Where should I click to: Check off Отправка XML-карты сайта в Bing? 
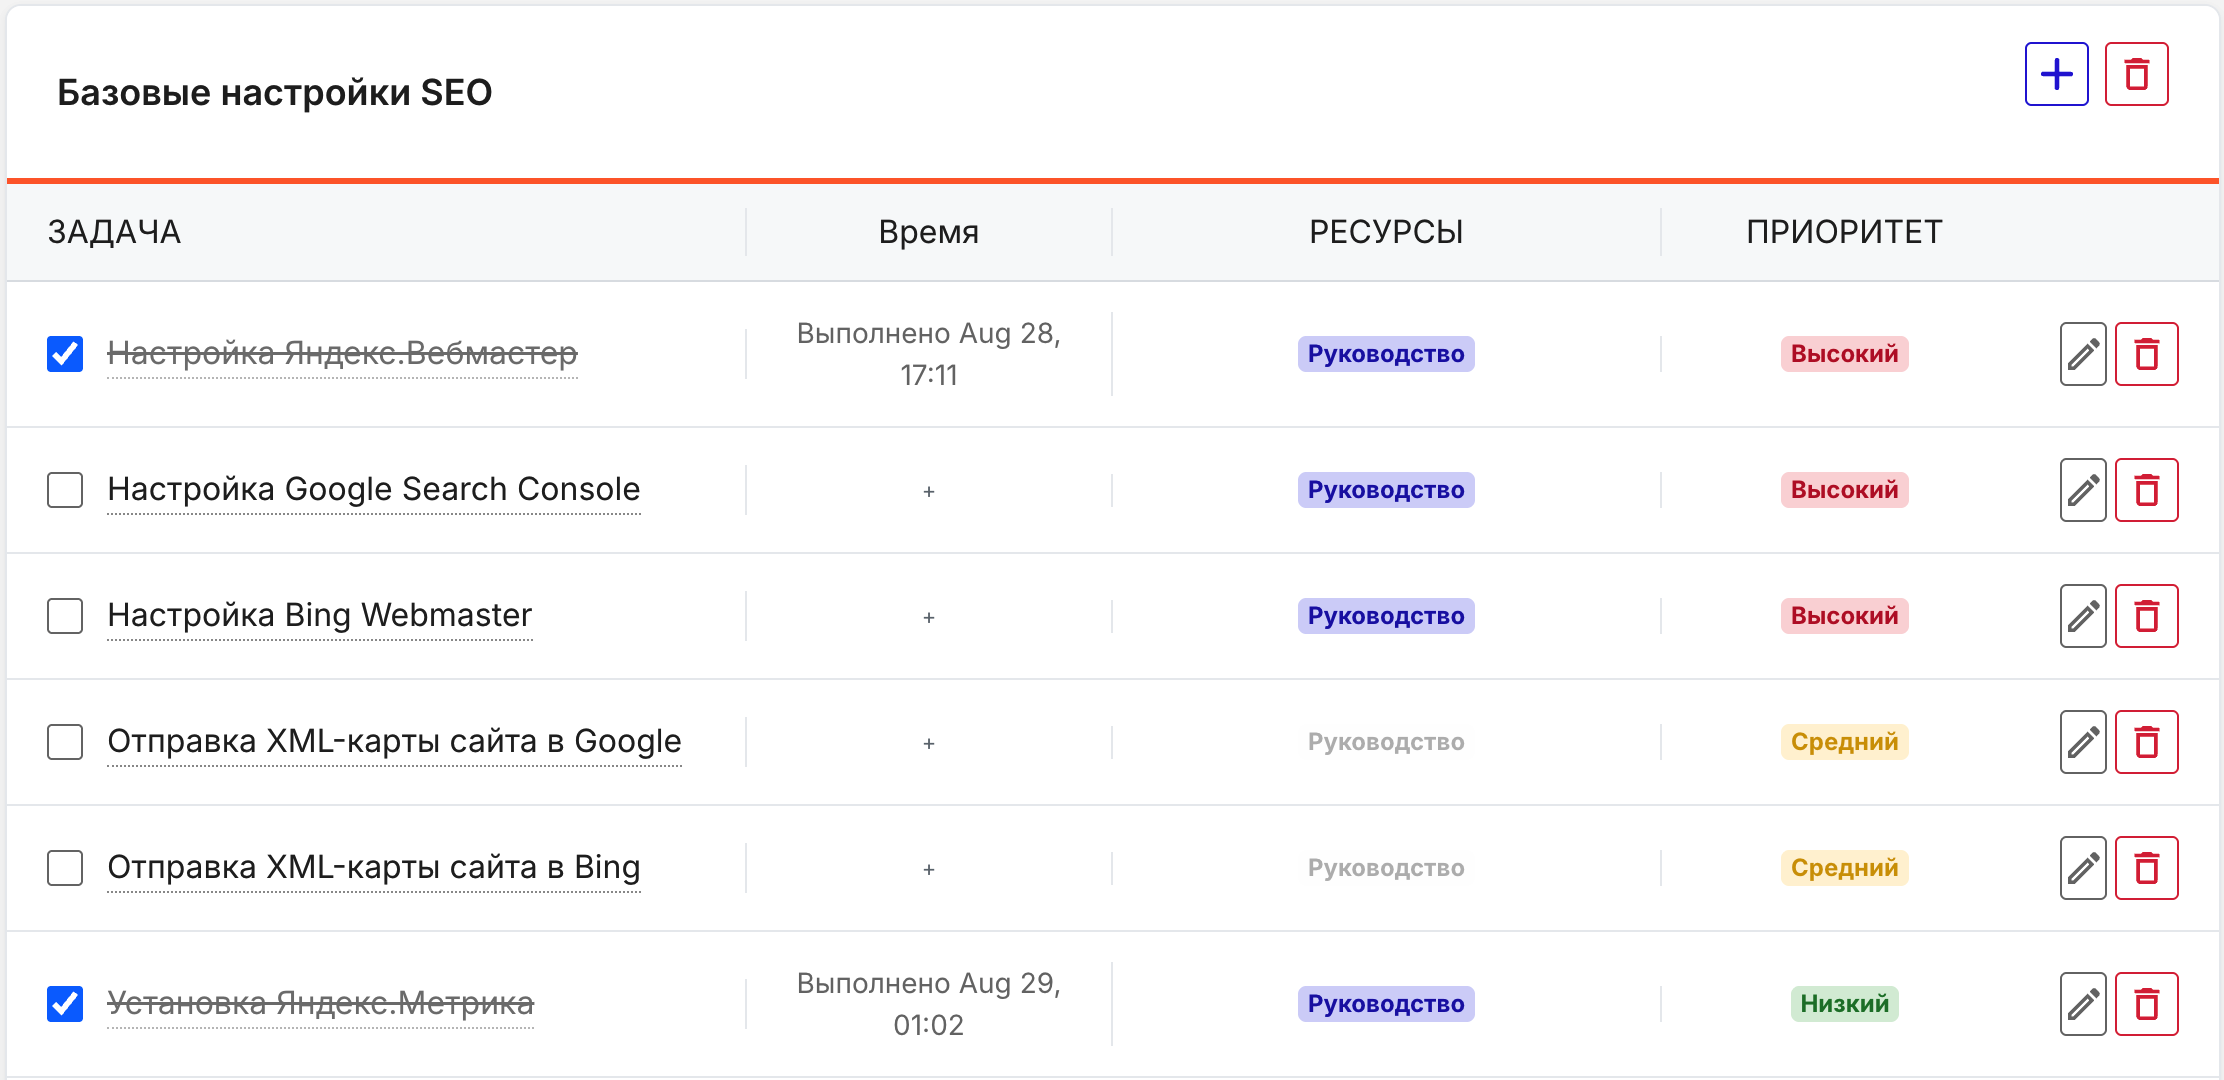tap(64, 868)
